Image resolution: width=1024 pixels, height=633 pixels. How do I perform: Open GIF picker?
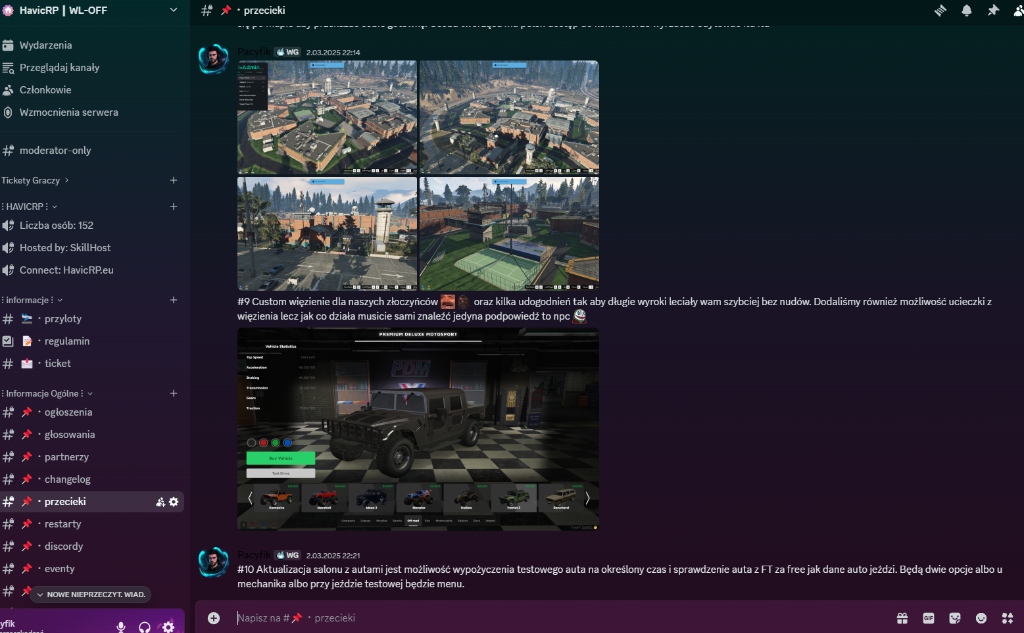pyautogui.click(x=928, y=618)
